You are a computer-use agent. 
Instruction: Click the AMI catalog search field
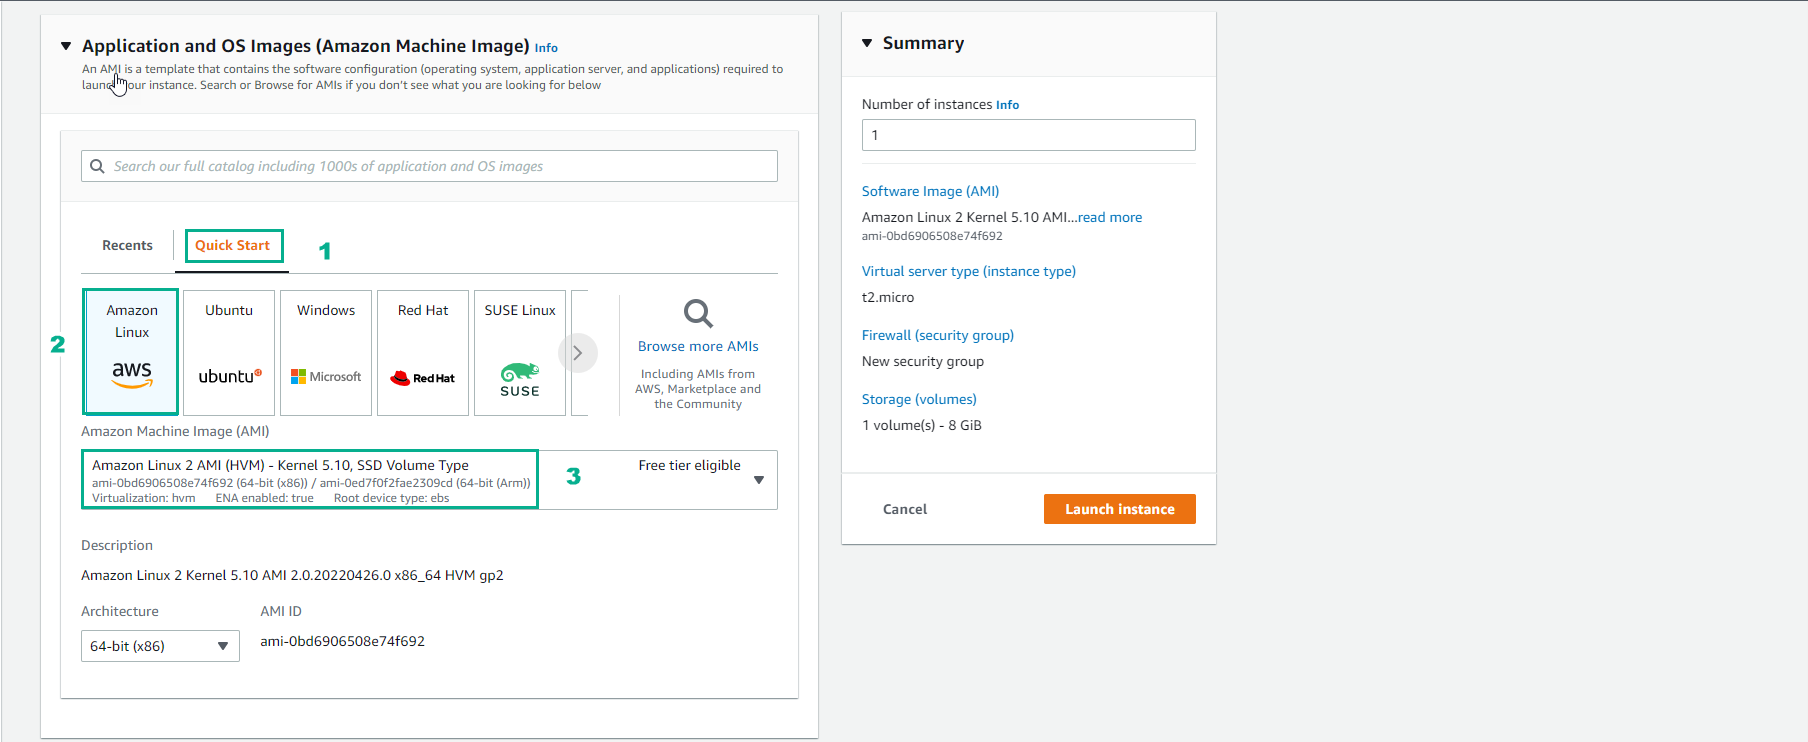click(429, 166)
